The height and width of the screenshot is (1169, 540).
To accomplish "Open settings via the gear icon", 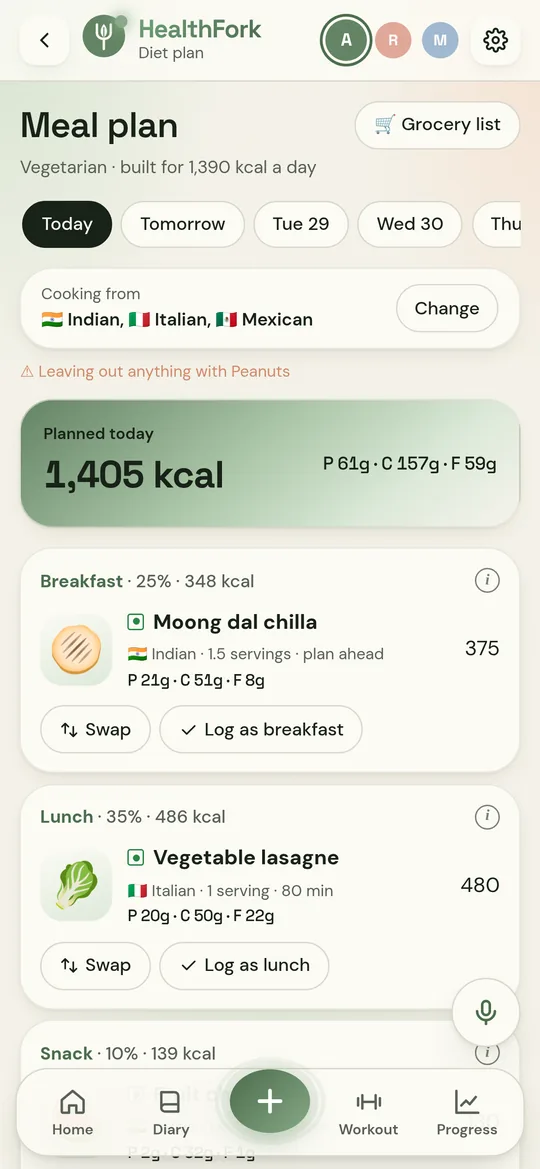I will [x=495, y=40].
